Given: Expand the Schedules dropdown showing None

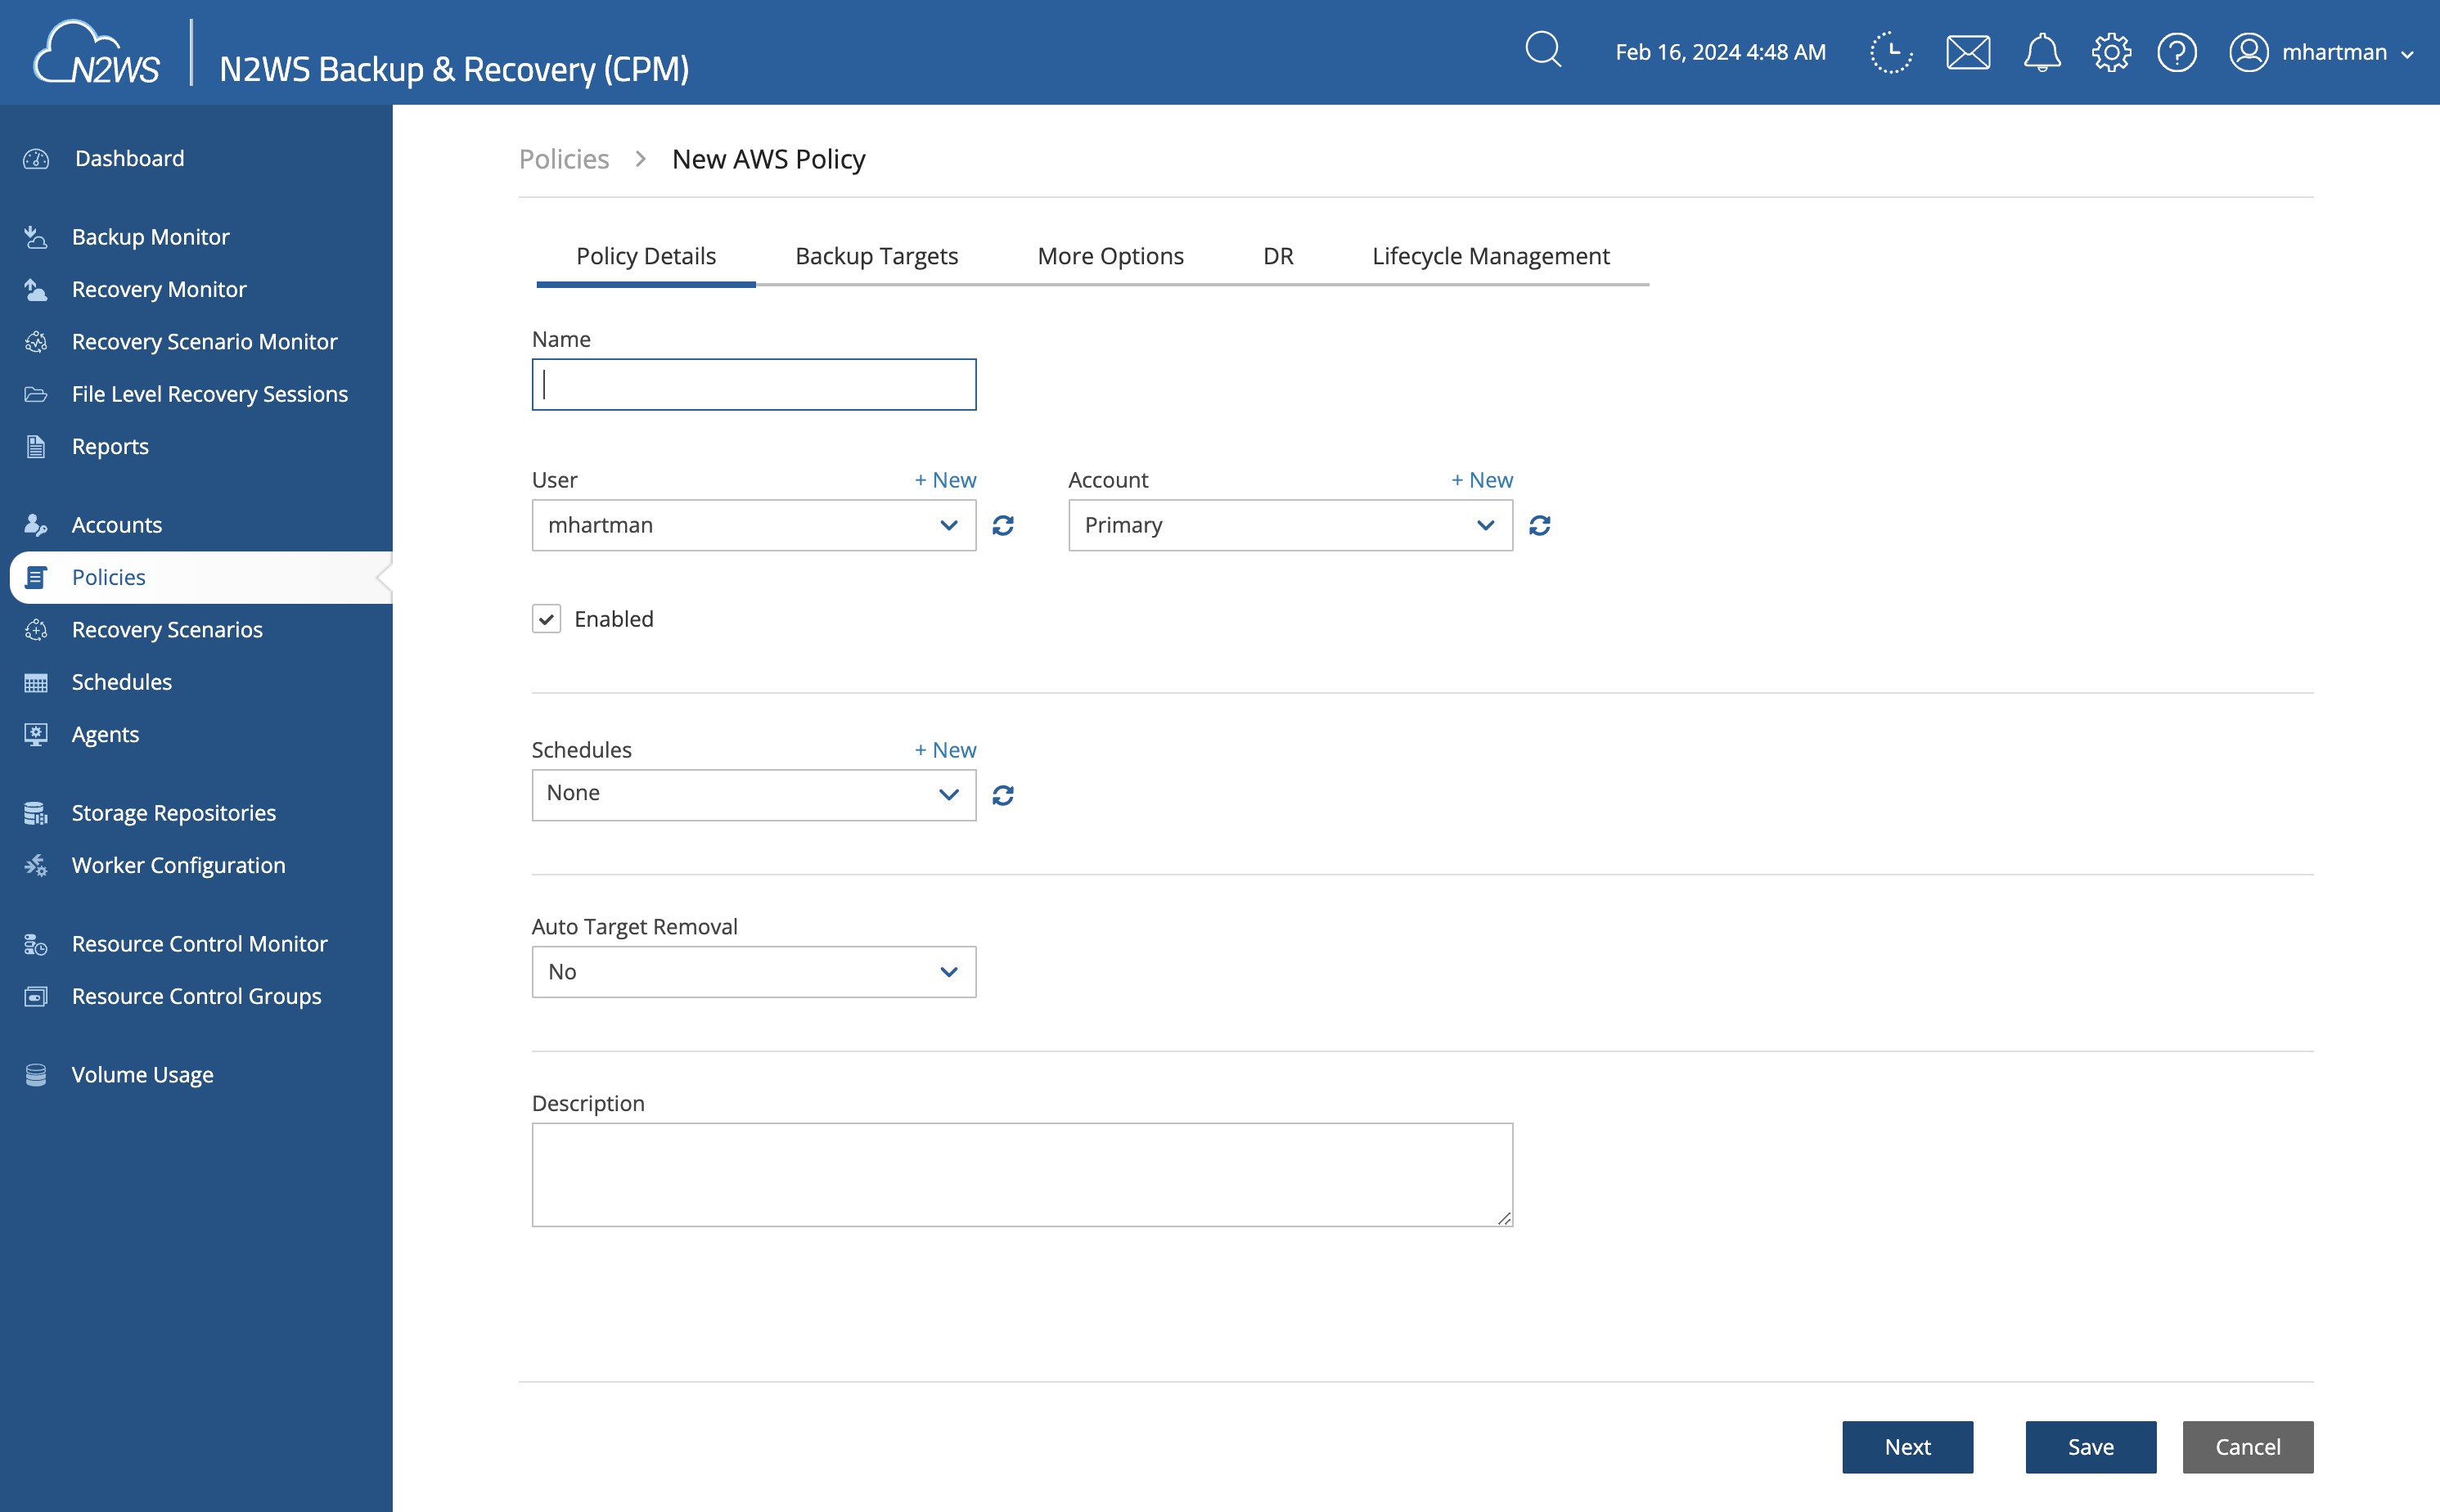Looking at the screenshot, I should pyautogui.click(x=753, y=795).
